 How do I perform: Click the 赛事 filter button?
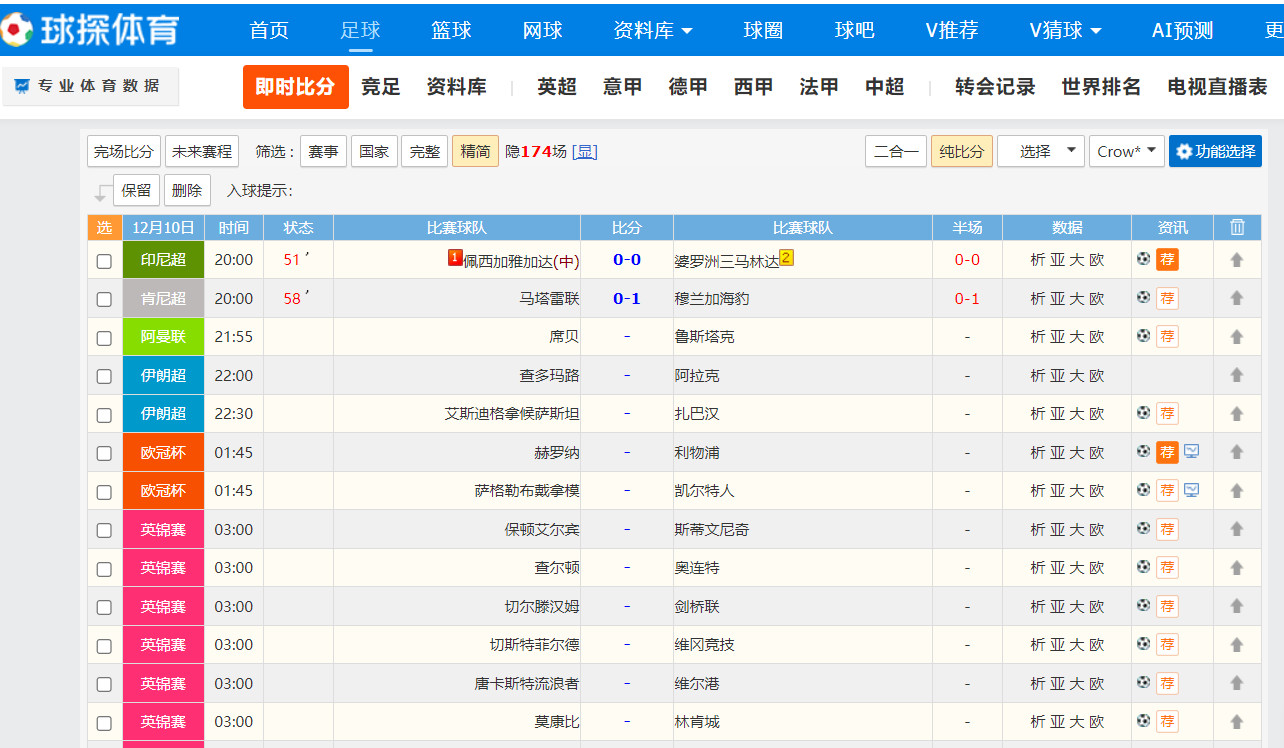pos(323,151)
